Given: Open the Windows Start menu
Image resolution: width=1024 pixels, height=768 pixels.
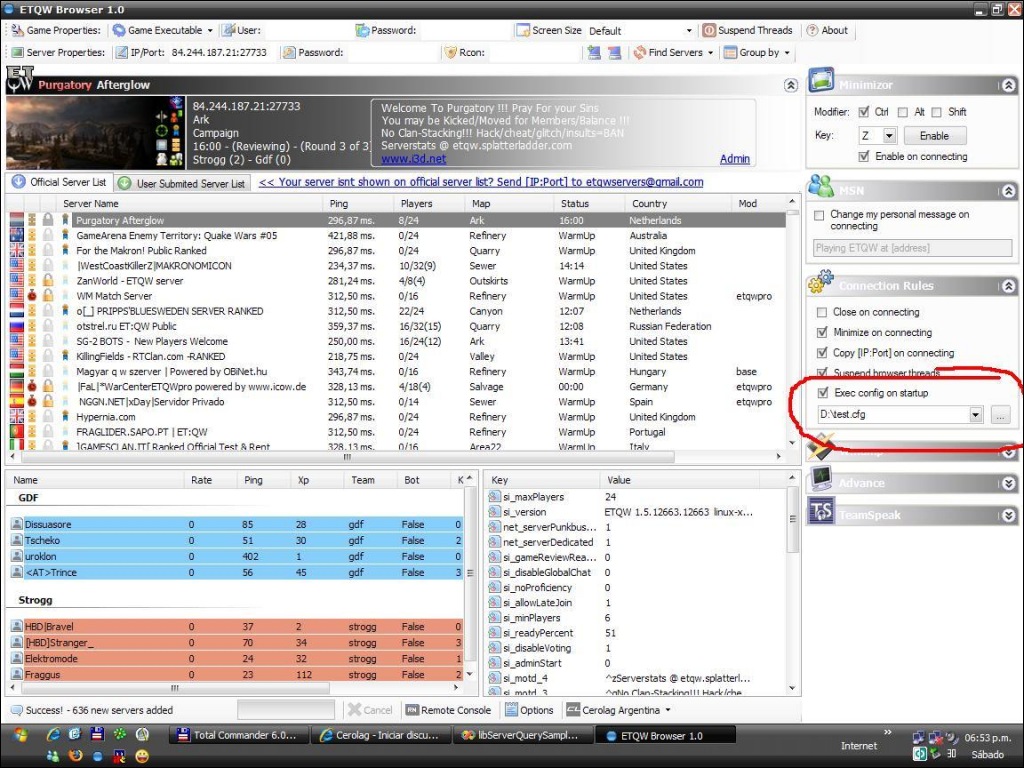Looking at the screenshot, I should coord(20,735).
